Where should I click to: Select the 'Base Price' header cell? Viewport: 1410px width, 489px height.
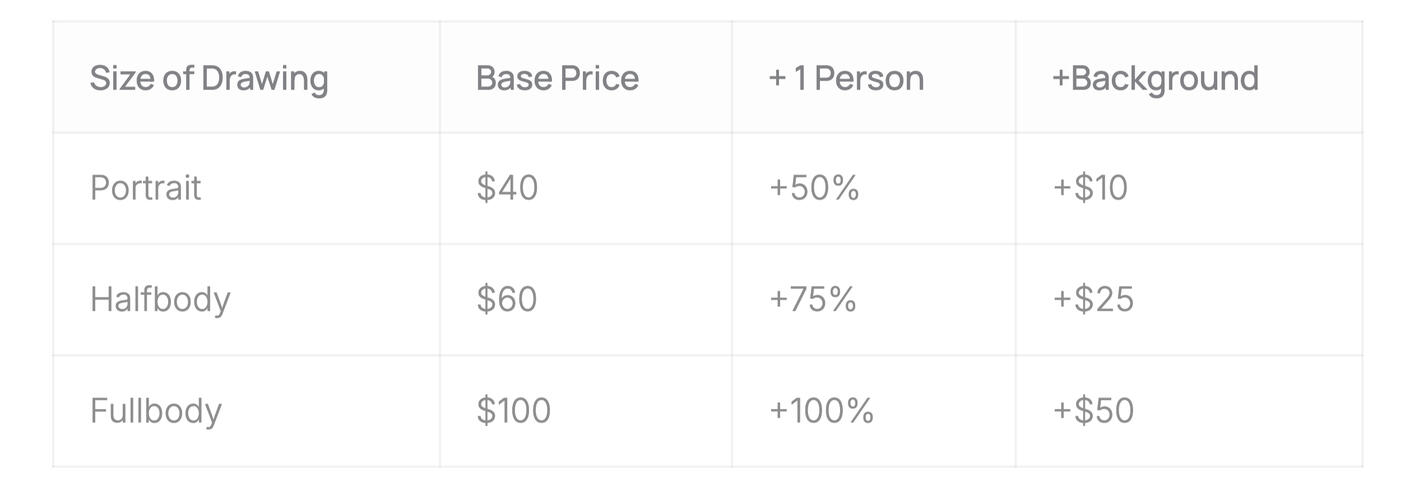(x=557, y=78)
